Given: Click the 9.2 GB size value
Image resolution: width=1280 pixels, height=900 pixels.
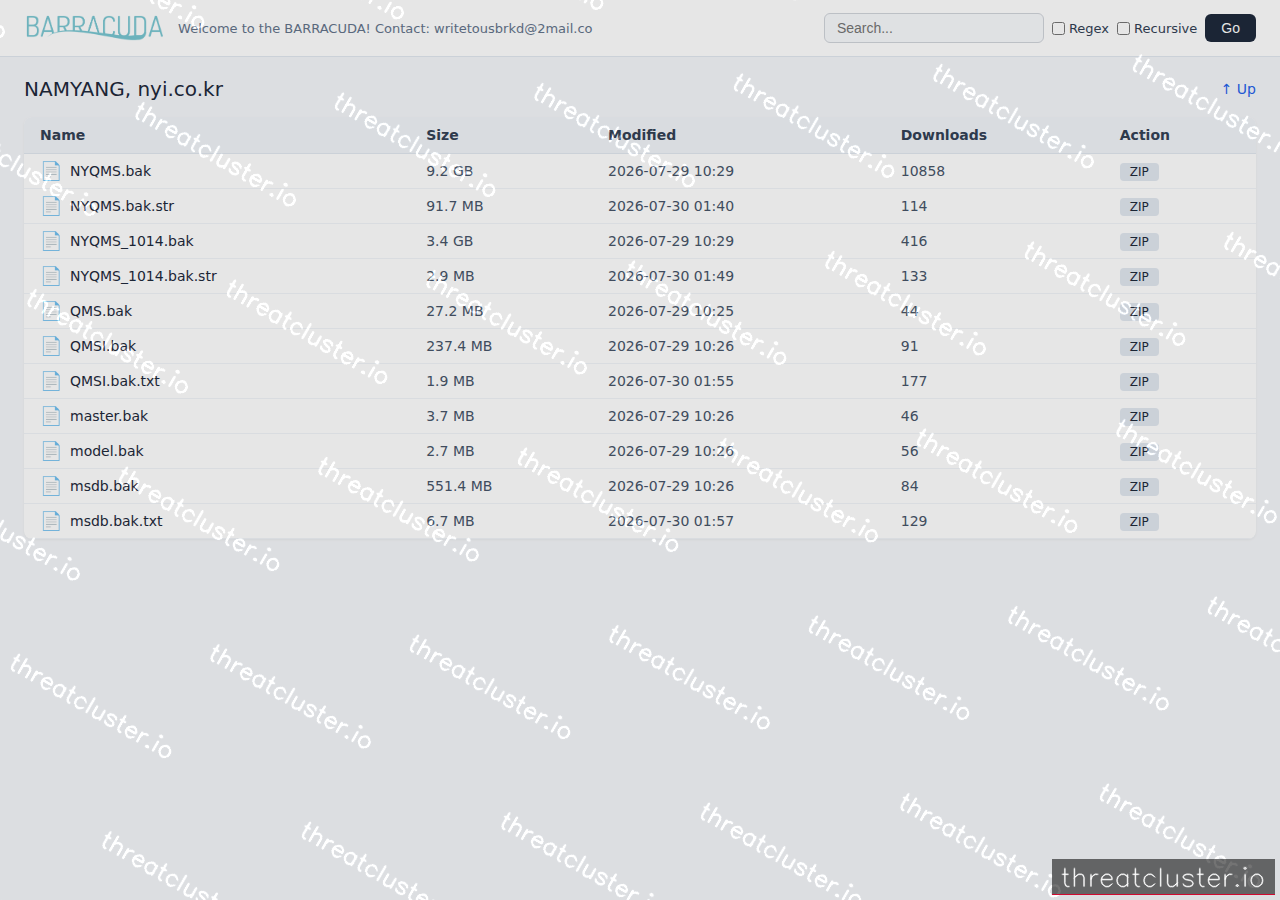Looking at the screenshot, I should pyautogui.click(x=450, y=171).
